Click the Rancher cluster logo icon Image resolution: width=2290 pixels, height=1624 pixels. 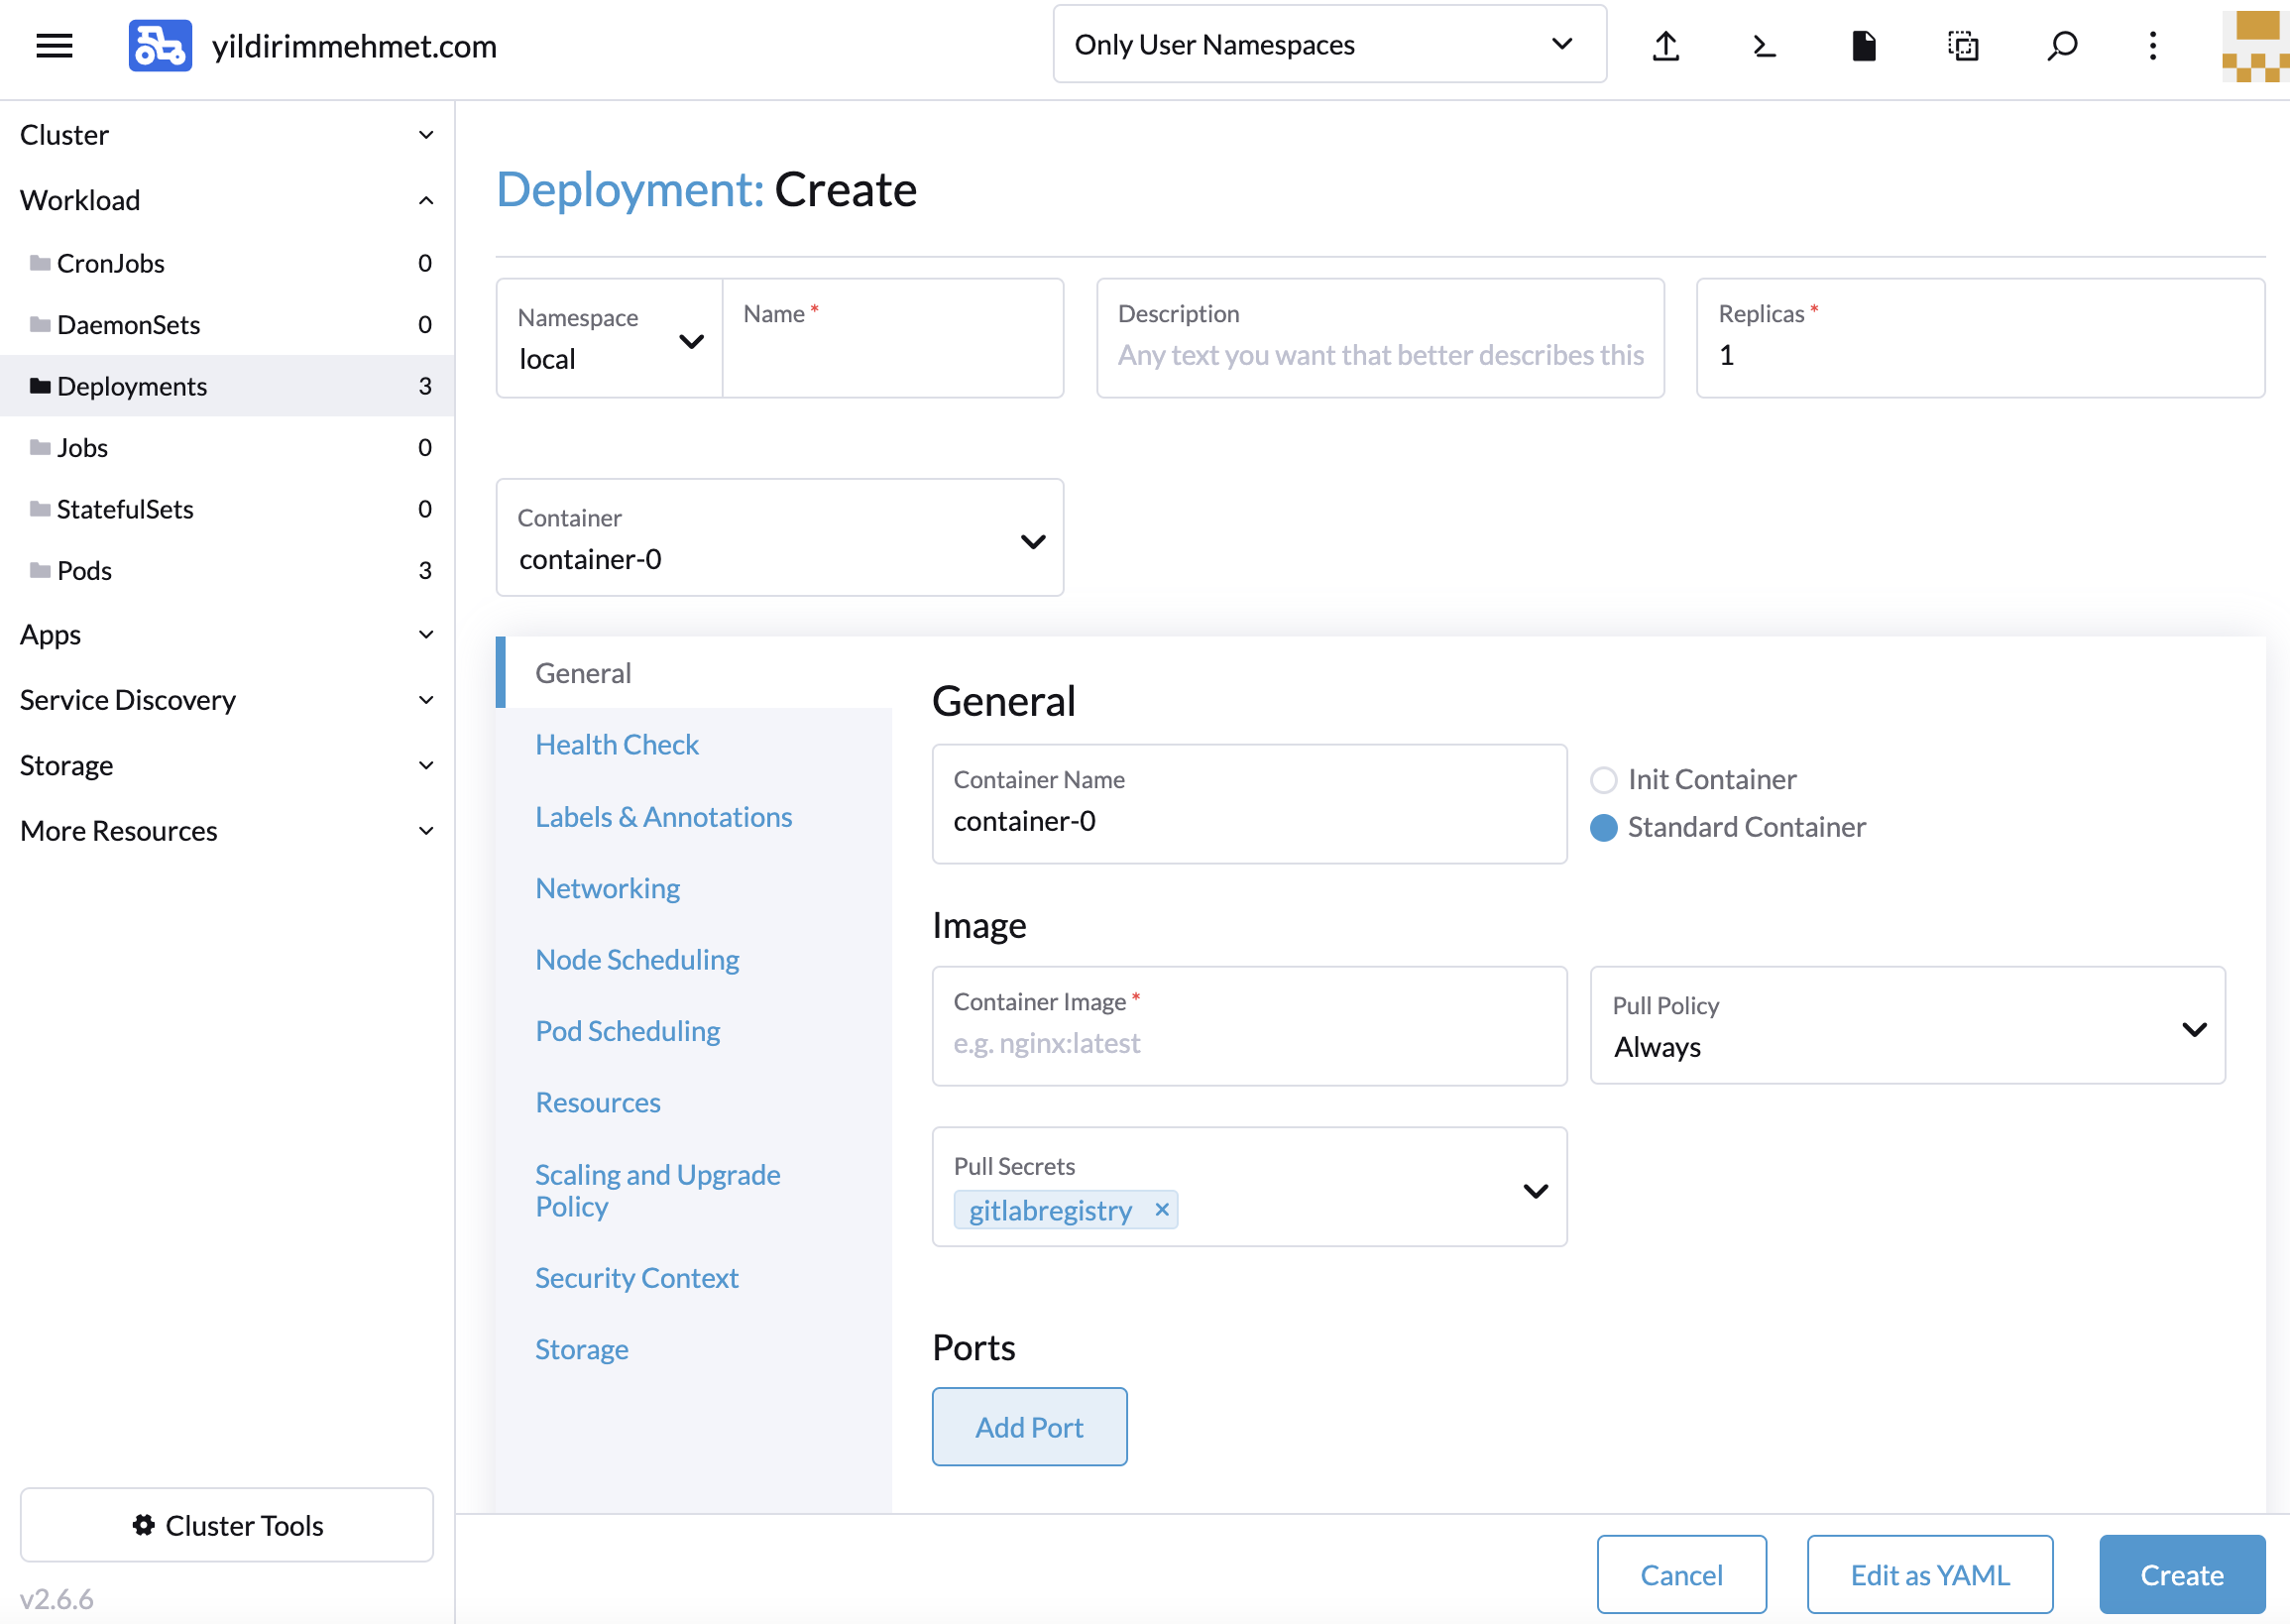pyautogui.click(x=160, y=45)
